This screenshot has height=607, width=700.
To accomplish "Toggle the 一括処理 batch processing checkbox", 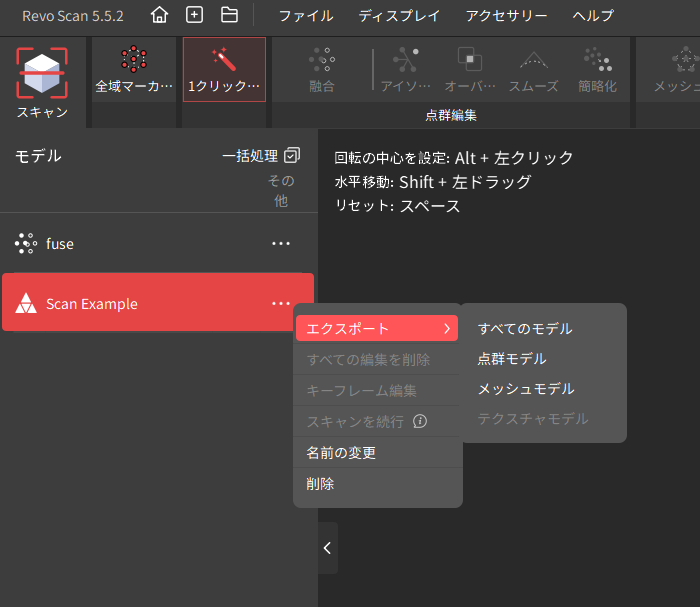I will 292,155.
